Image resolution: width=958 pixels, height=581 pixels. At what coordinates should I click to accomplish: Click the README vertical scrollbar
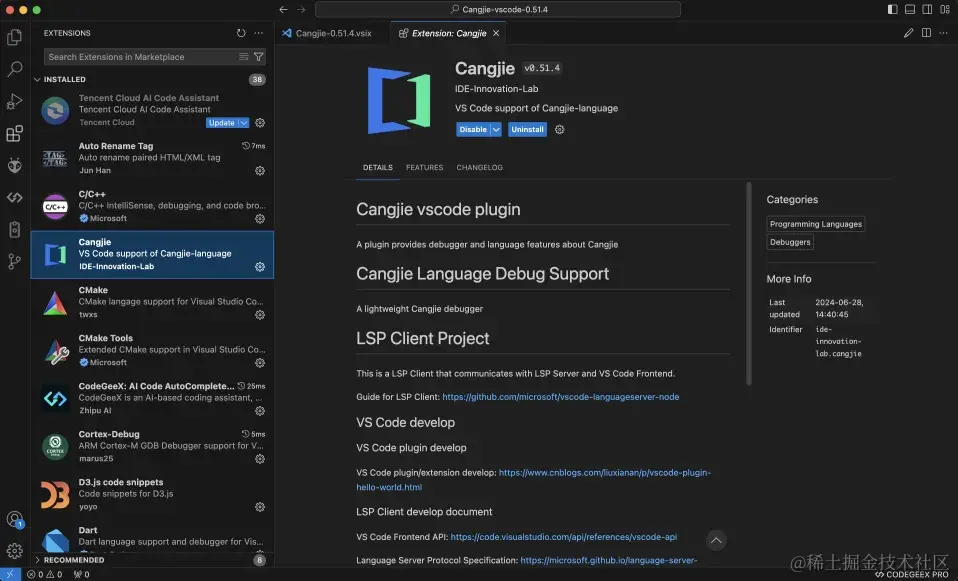pyautogui.click(x=749, y=284)
